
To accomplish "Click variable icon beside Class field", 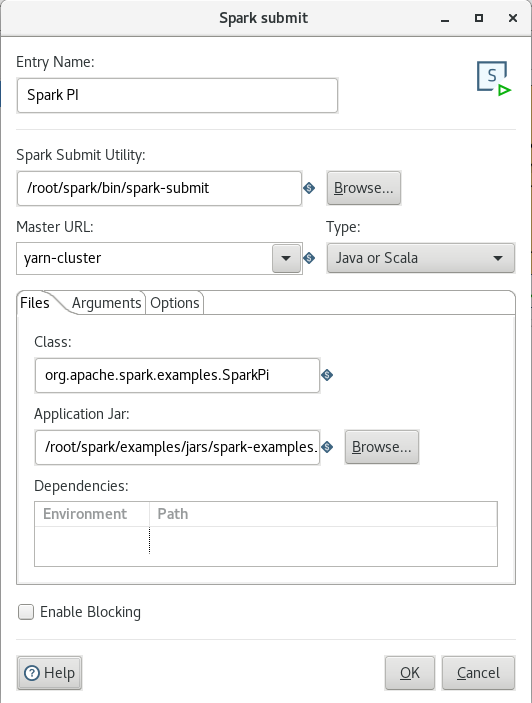I will (x=327, y=375).
